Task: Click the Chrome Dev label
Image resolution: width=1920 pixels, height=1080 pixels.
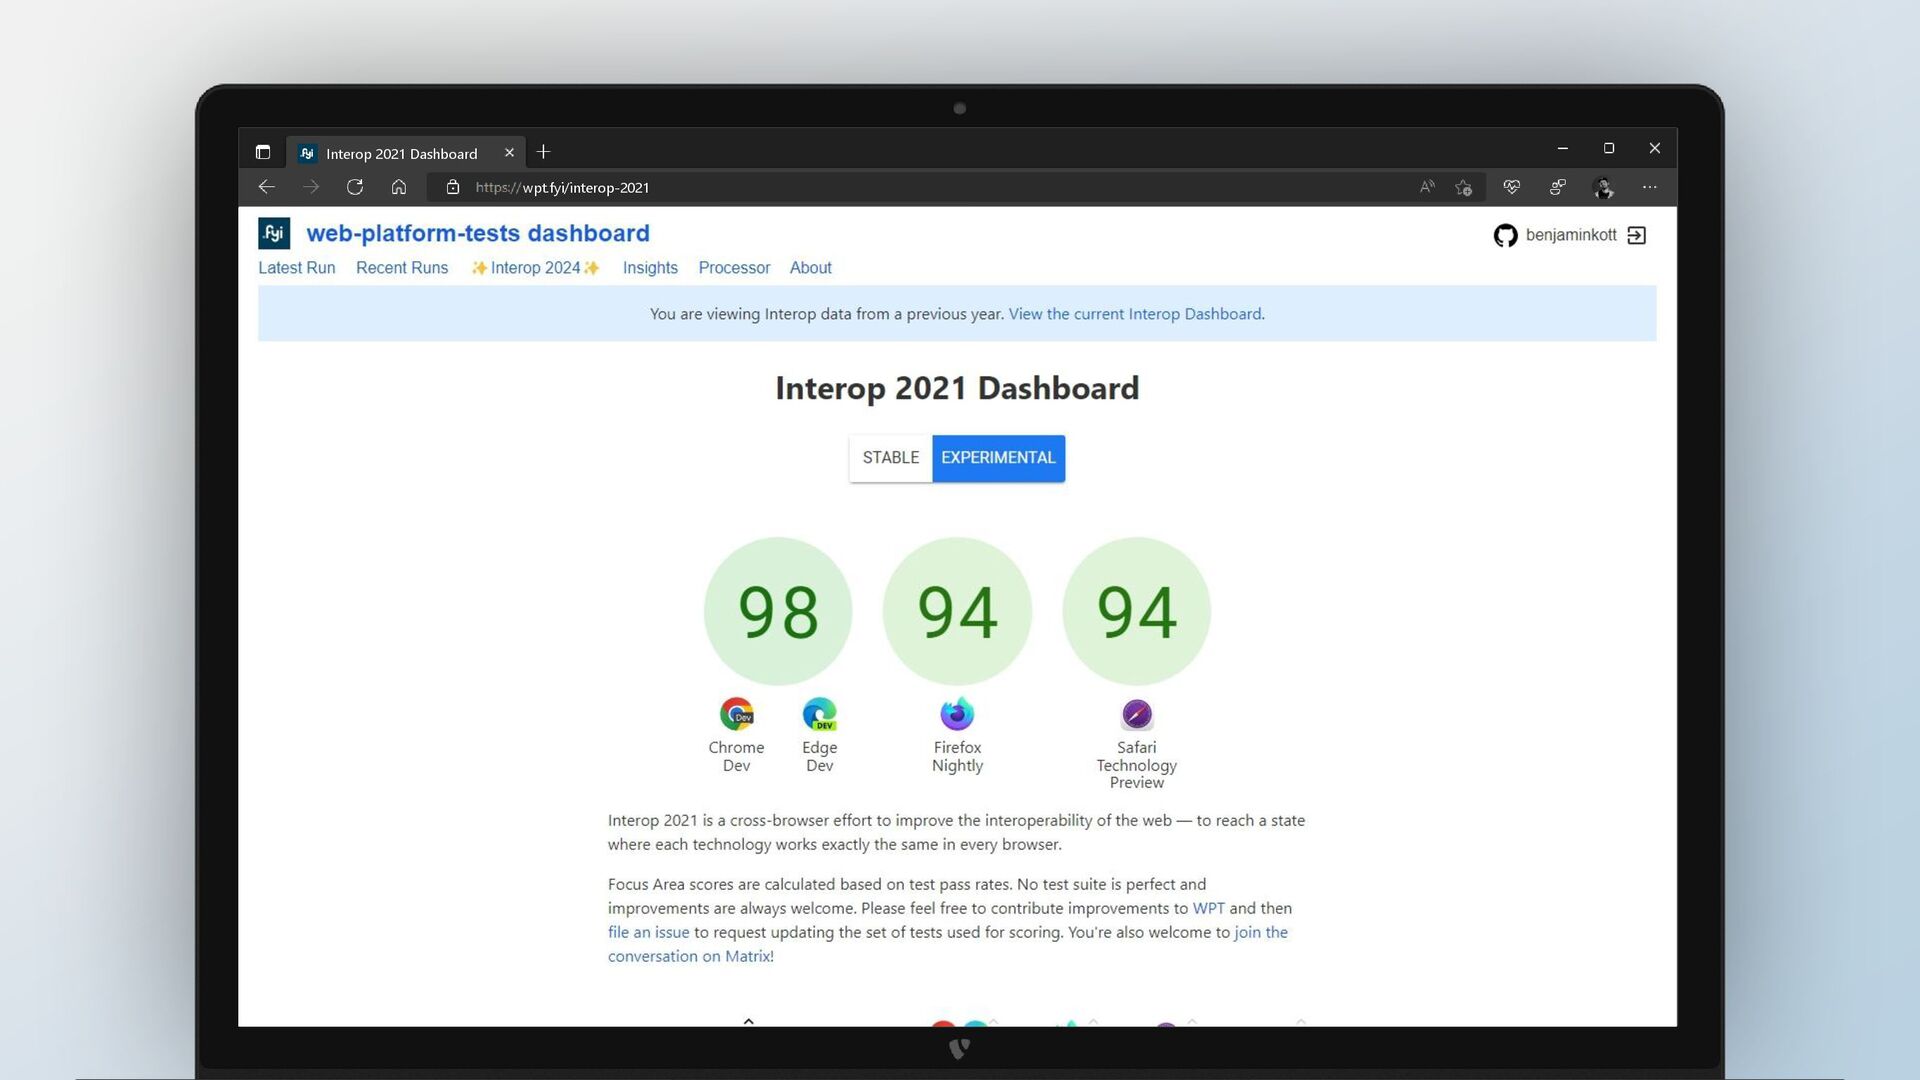Action: point(736,756)
